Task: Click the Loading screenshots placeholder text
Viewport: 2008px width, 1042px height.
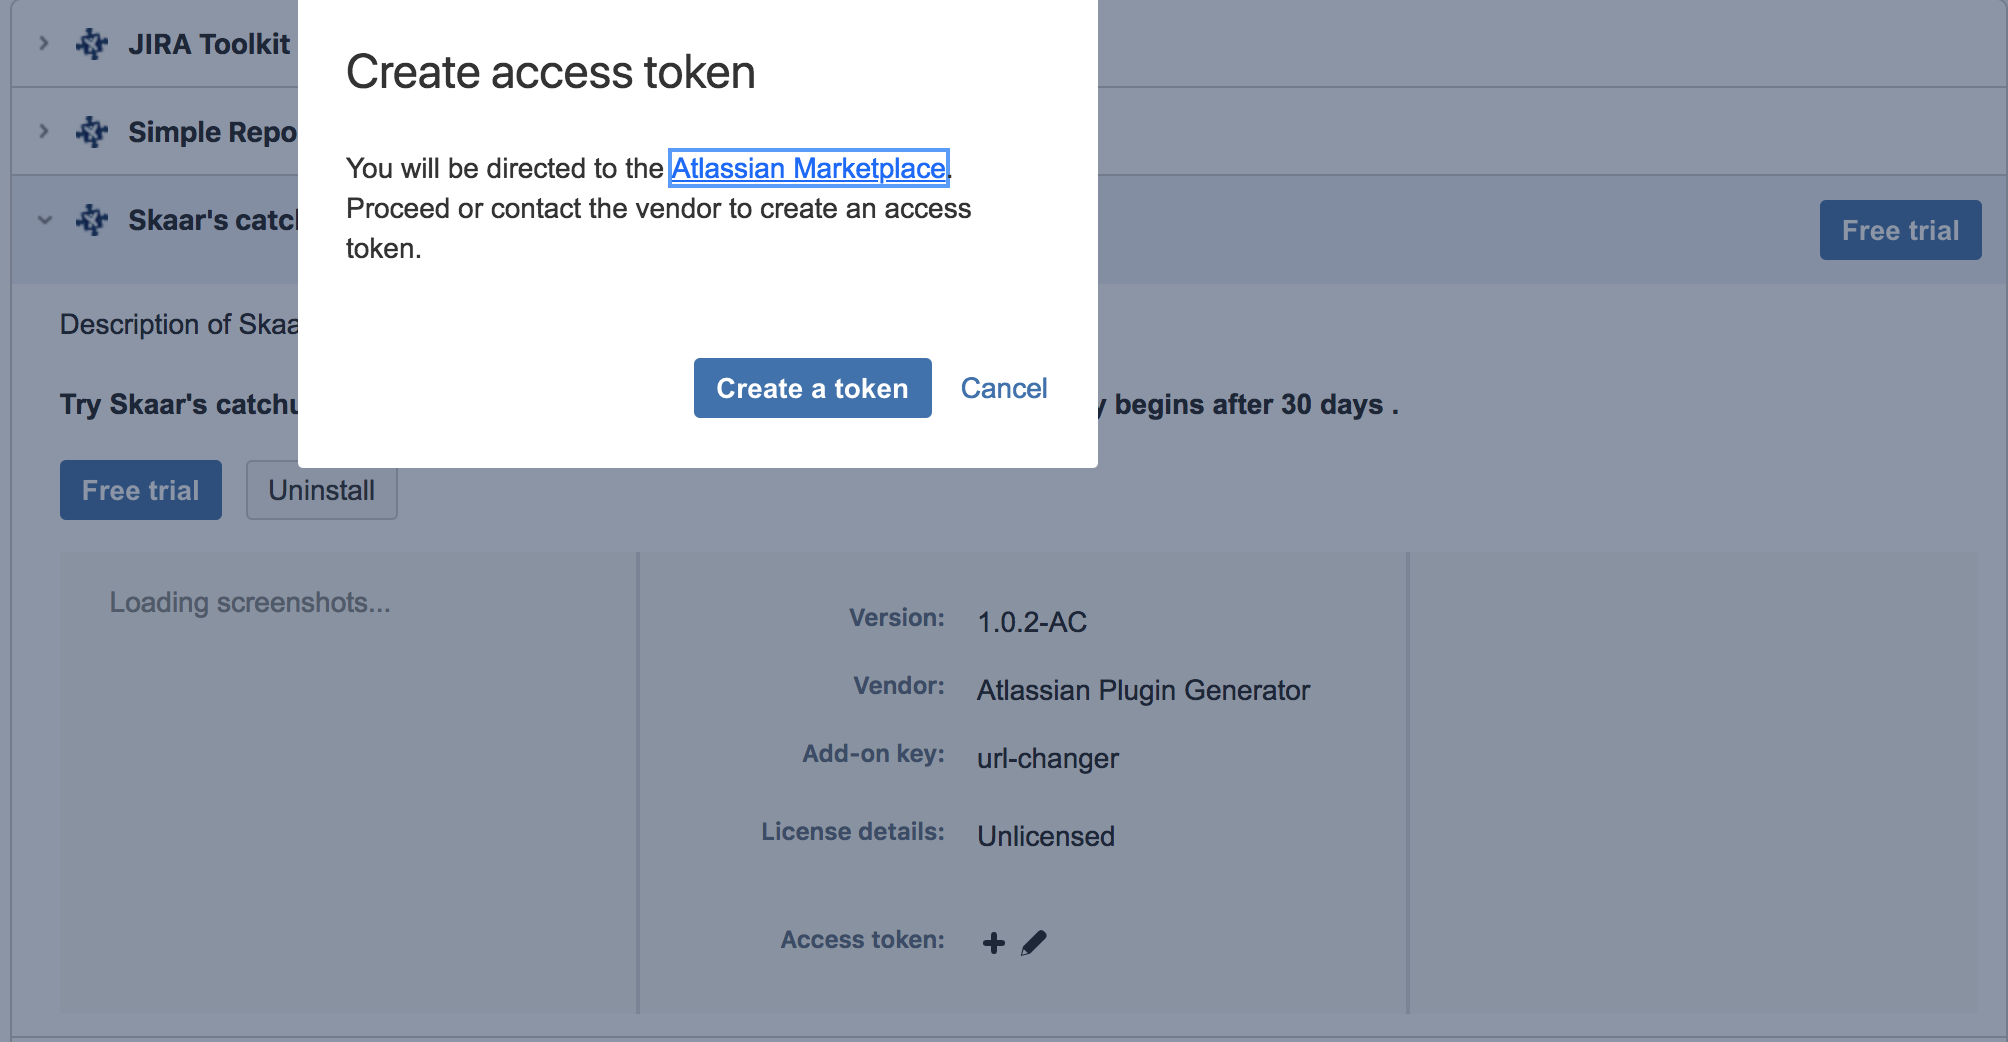Action: click(x=250, y=602)
